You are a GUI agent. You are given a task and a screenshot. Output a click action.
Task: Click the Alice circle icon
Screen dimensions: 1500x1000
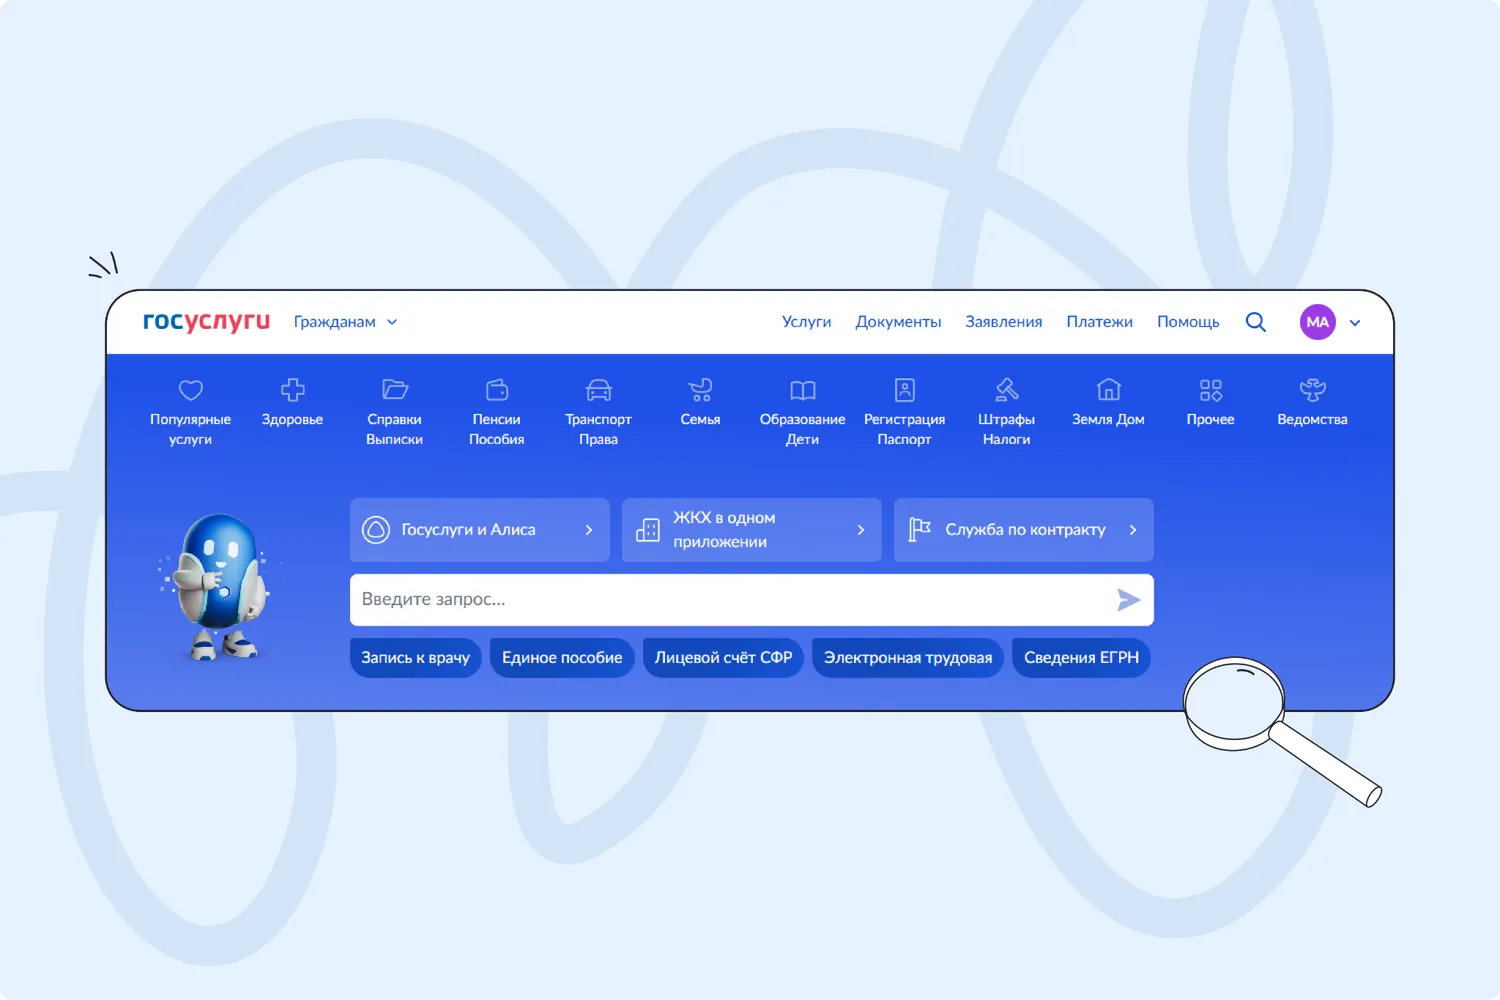coord(376,530)
